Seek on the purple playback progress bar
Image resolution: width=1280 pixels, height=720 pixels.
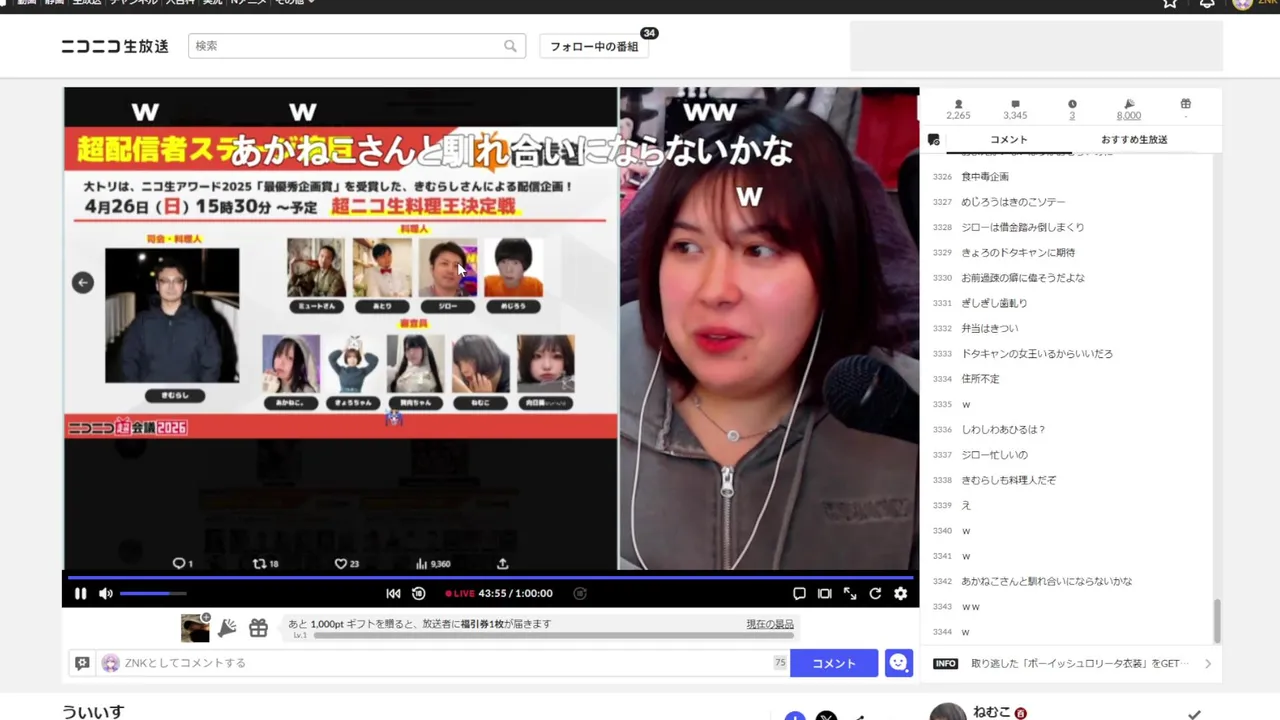pyautogui.click(x=490, y=577)
